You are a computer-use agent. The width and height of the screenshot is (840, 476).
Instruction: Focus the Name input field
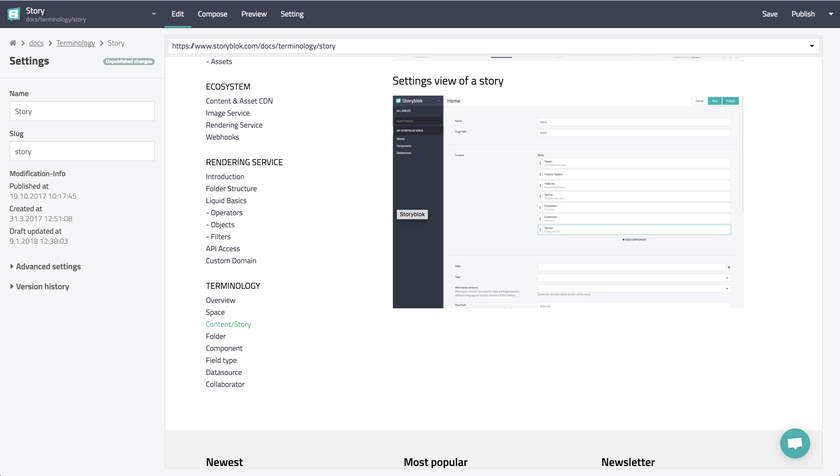pos(82,111)
